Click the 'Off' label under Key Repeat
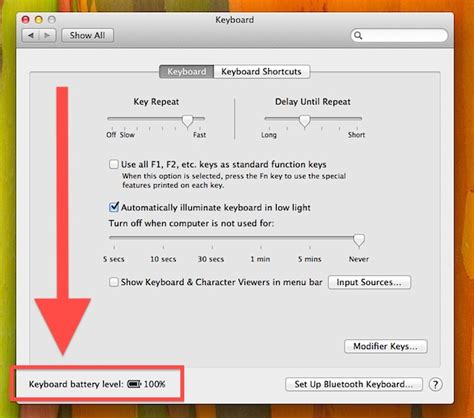The height and width of the screenshot is (418, 474). click(111, 135)
